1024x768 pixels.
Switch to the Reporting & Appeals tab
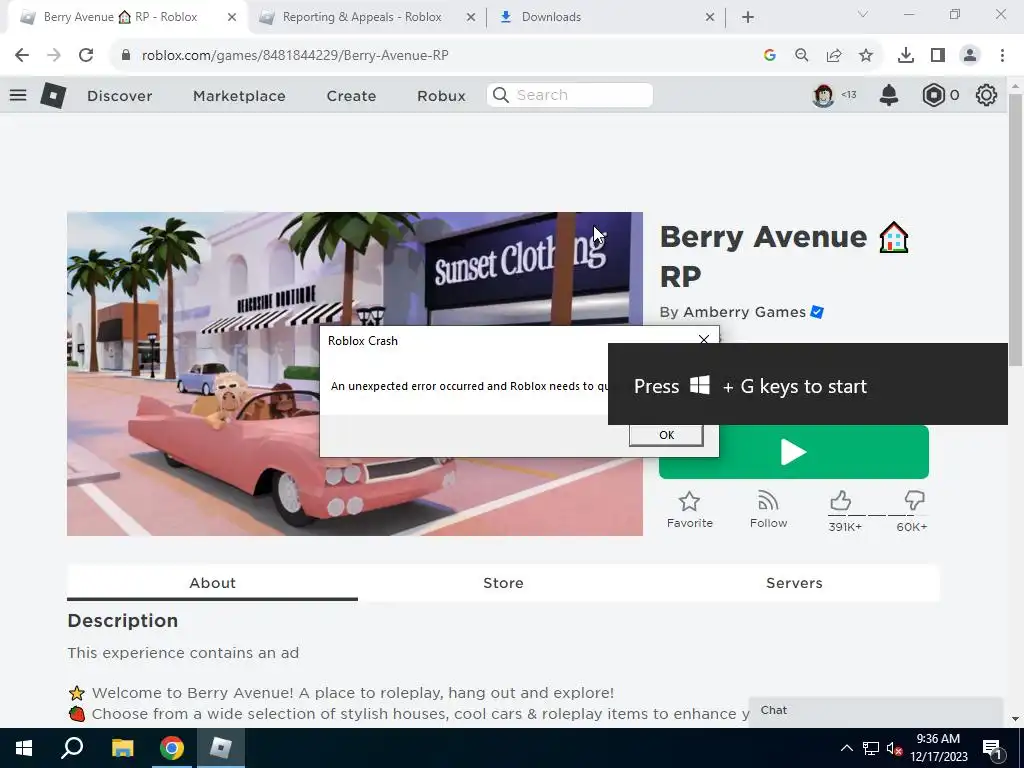click(x=362, y=18)
